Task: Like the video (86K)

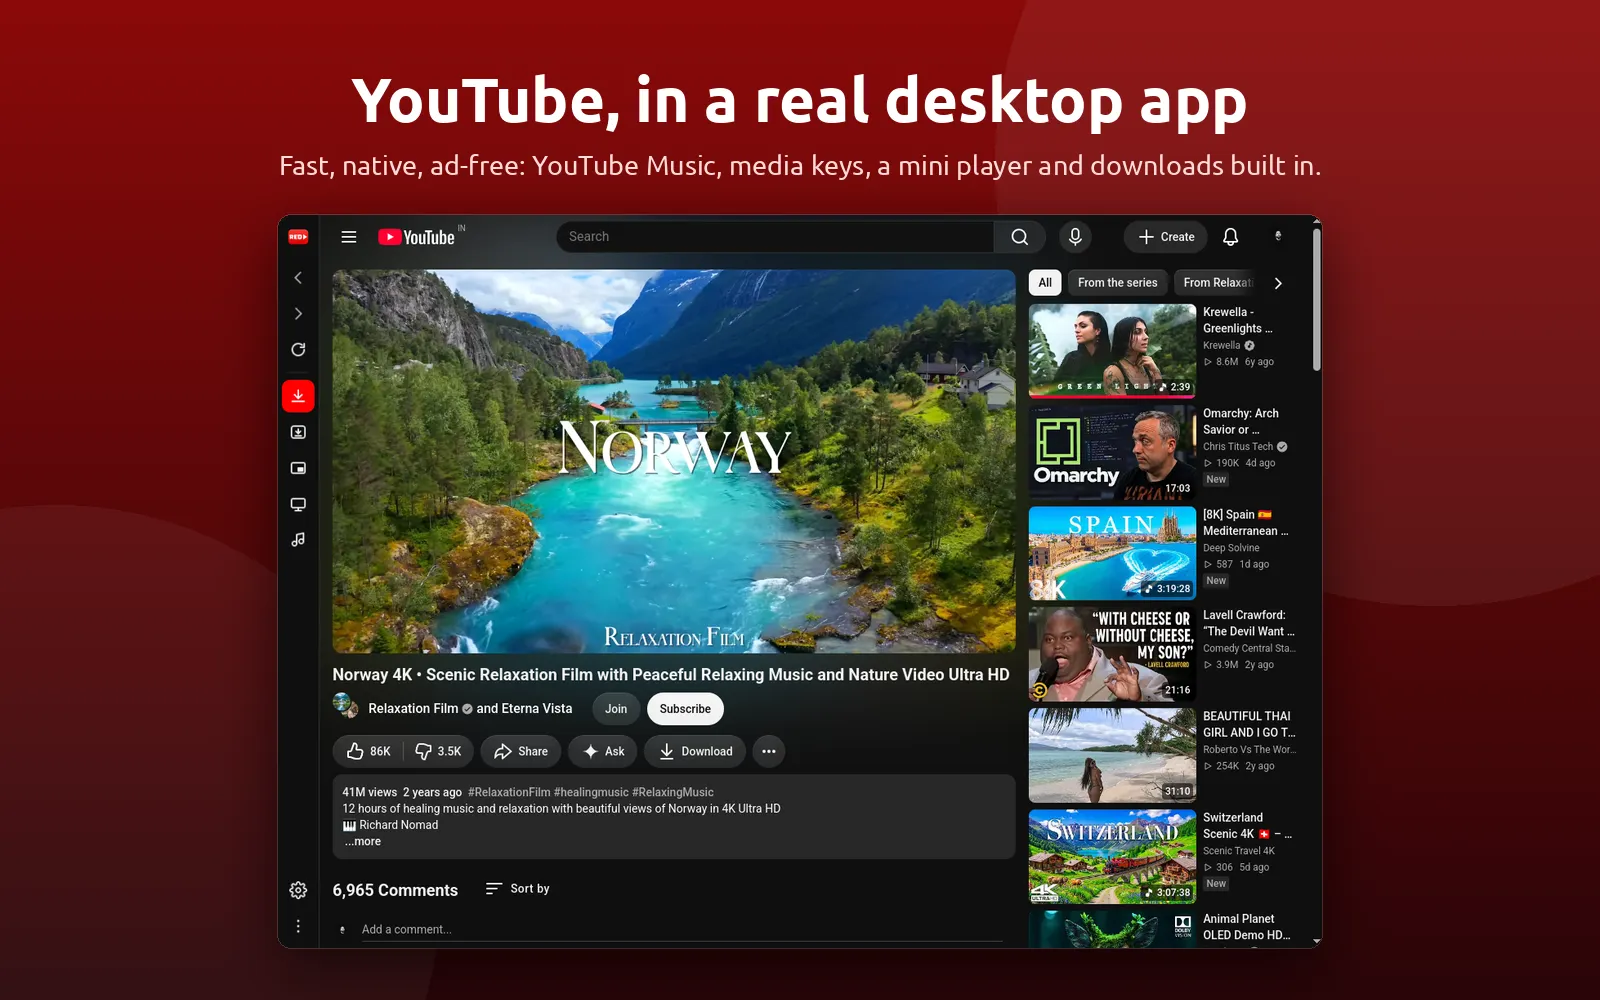Action: [368, 751]
